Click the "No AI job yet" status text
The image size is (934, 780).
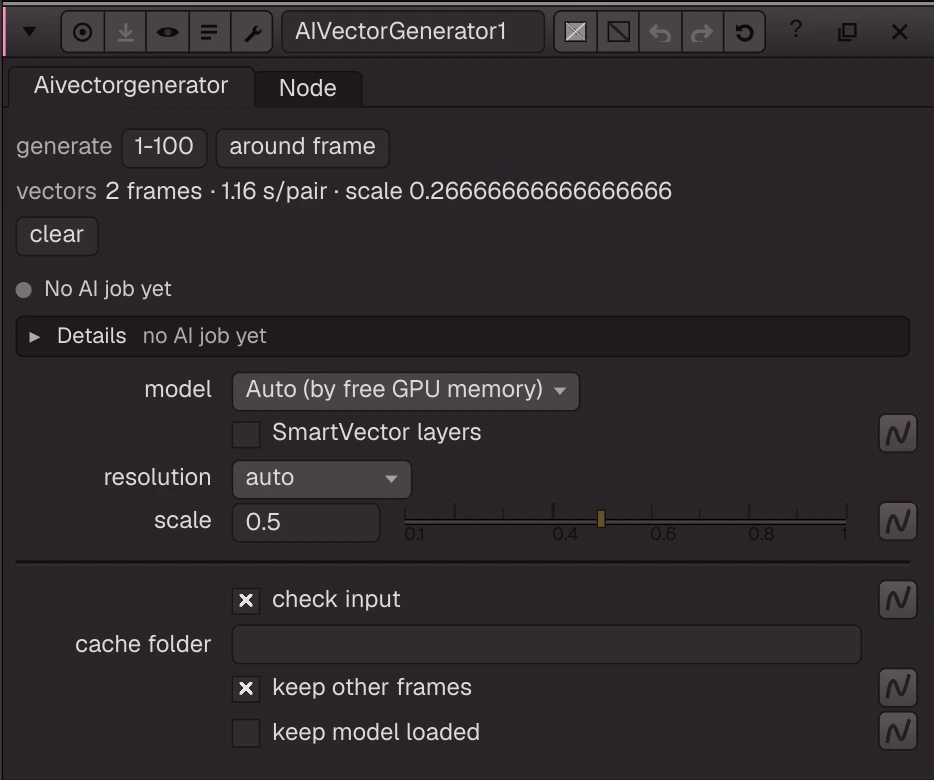coord(108,289)
